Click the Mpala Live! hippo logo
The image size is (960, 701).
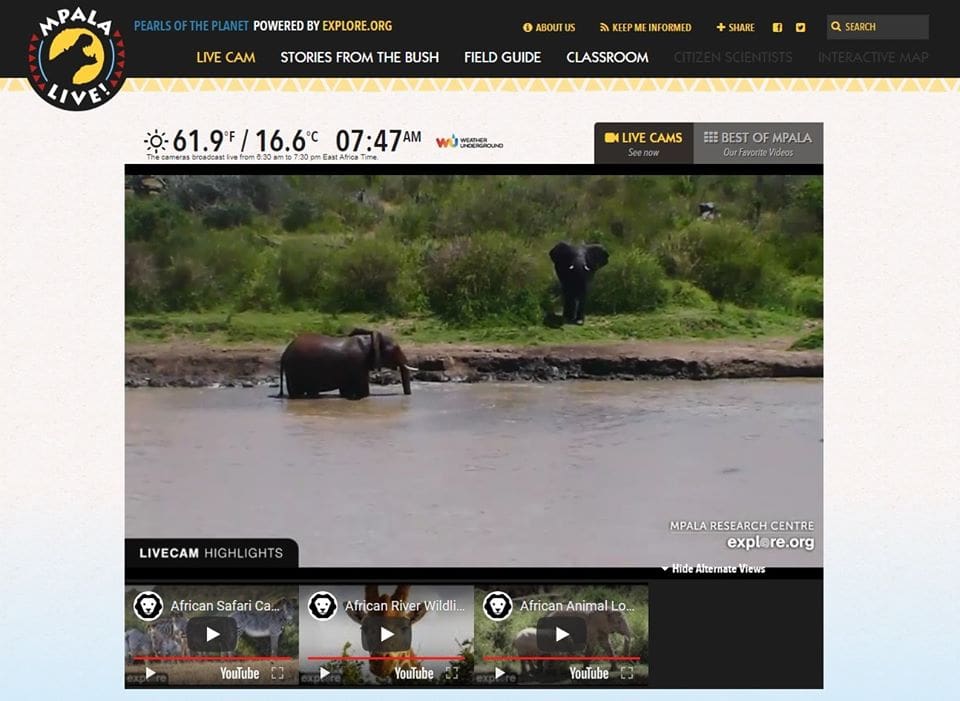[77, 59]
